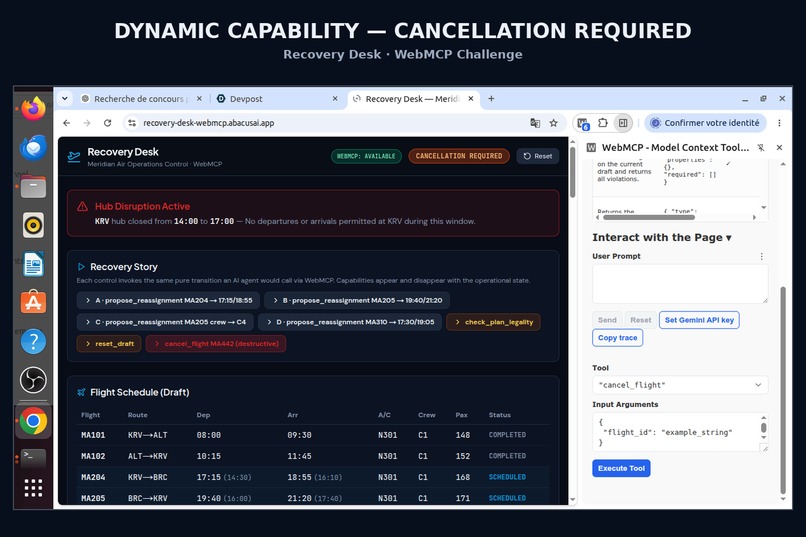Click the CANCELLATION REQUIRED status badge
The height and width of the screenshot is (537, 806).
(459, 156)
